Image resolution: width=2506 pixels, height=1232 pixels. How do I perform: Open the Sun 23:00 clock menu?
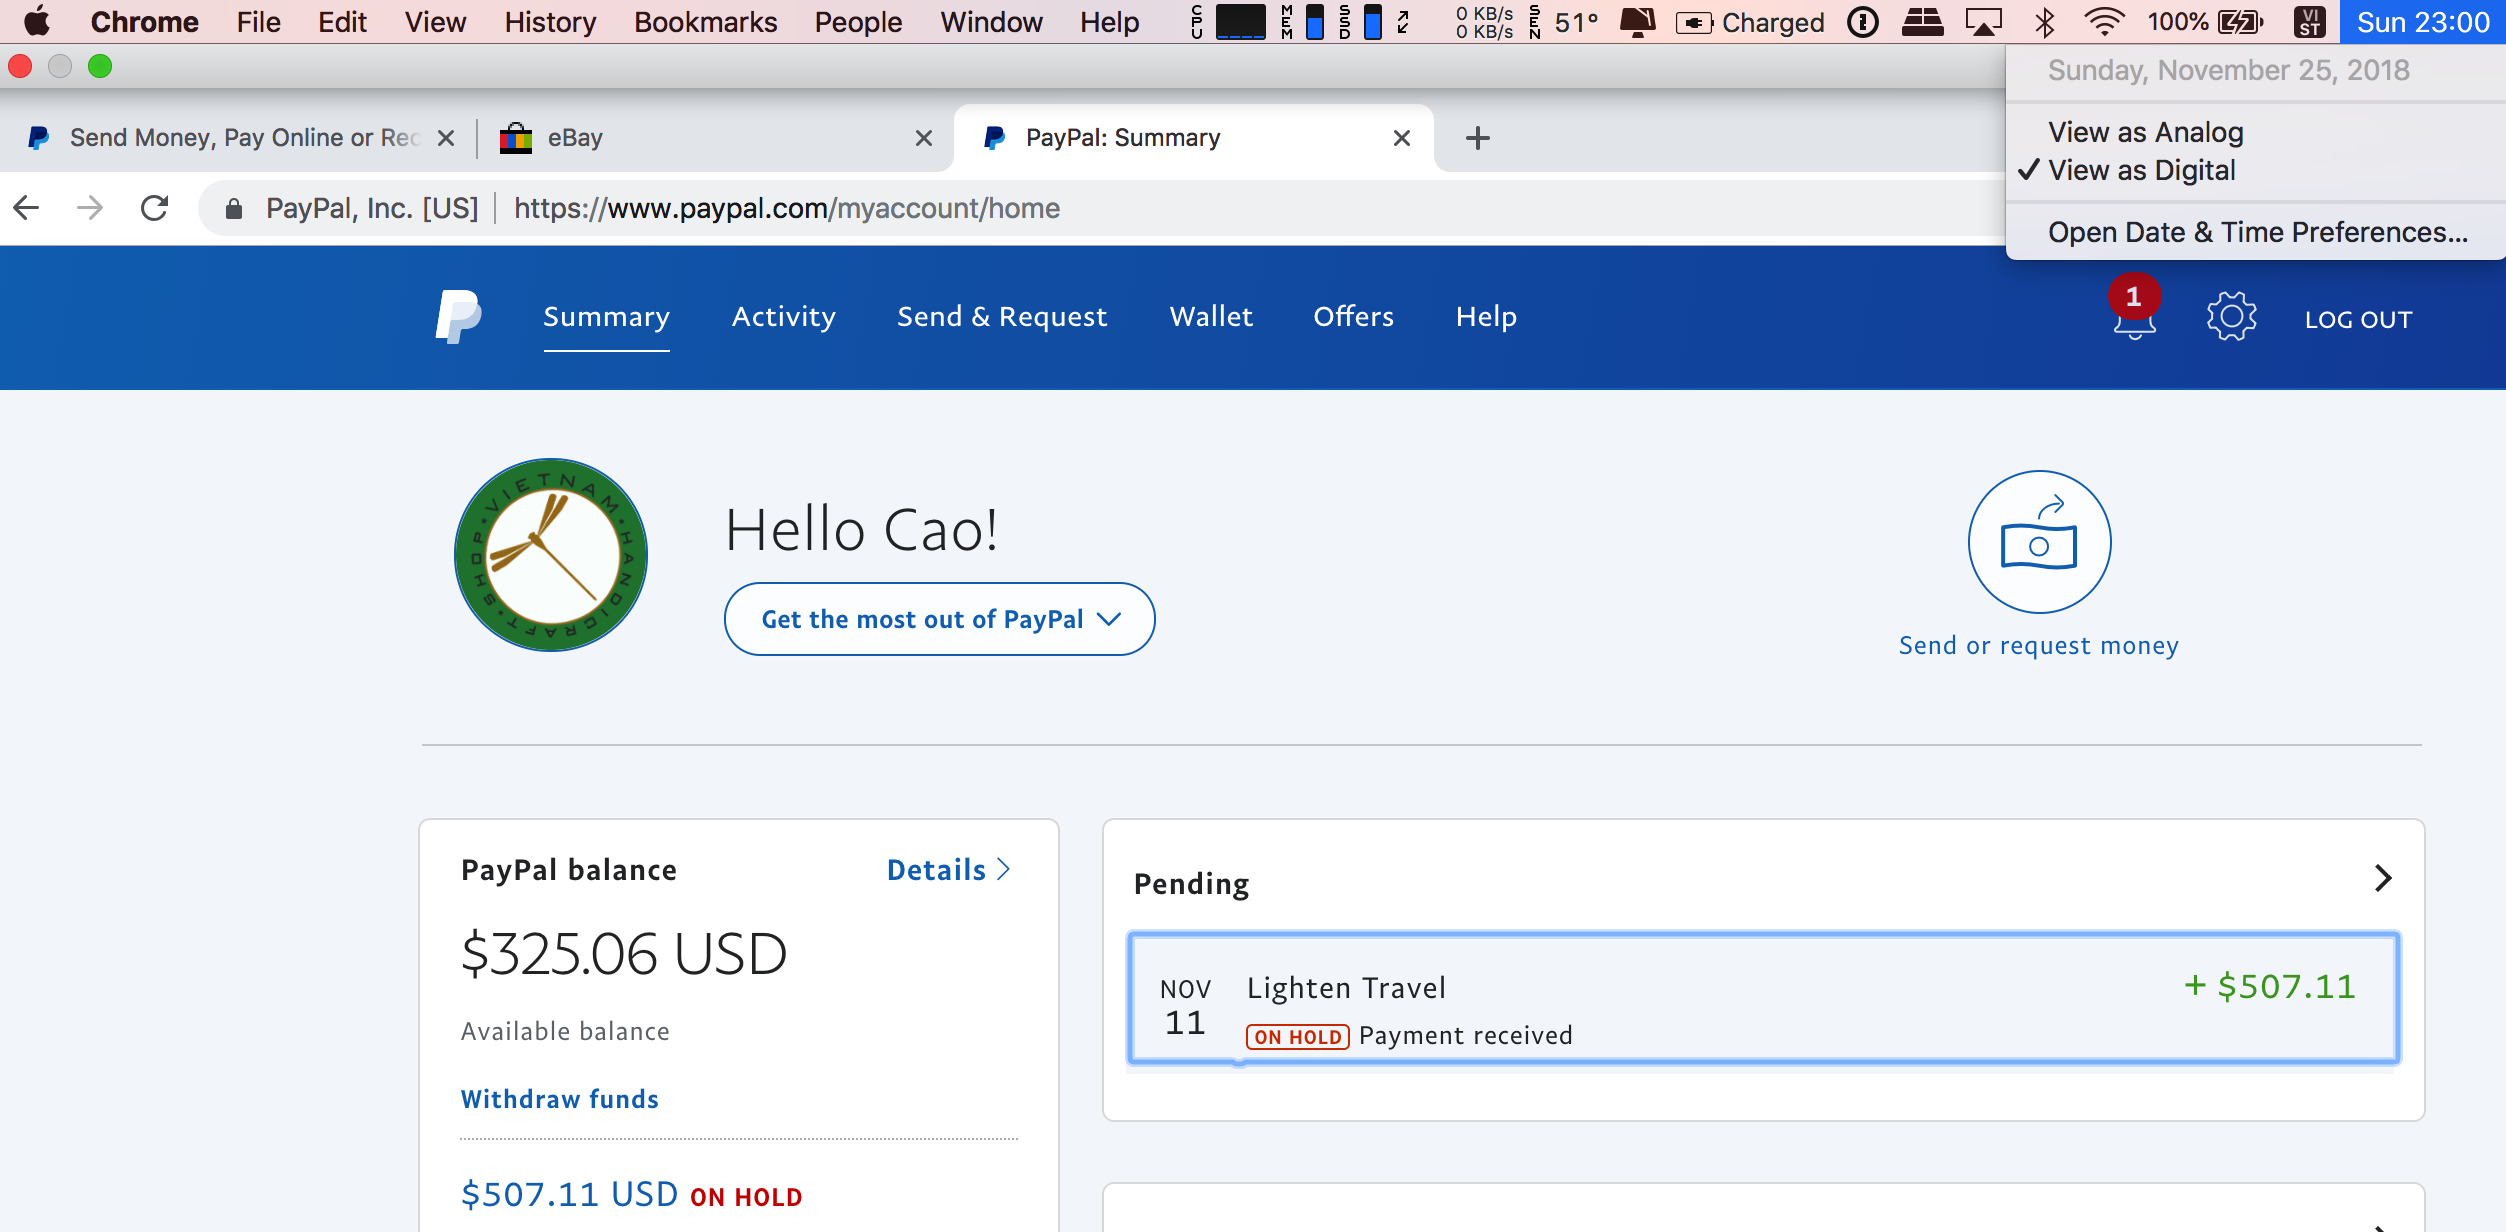coord(2422,22)
